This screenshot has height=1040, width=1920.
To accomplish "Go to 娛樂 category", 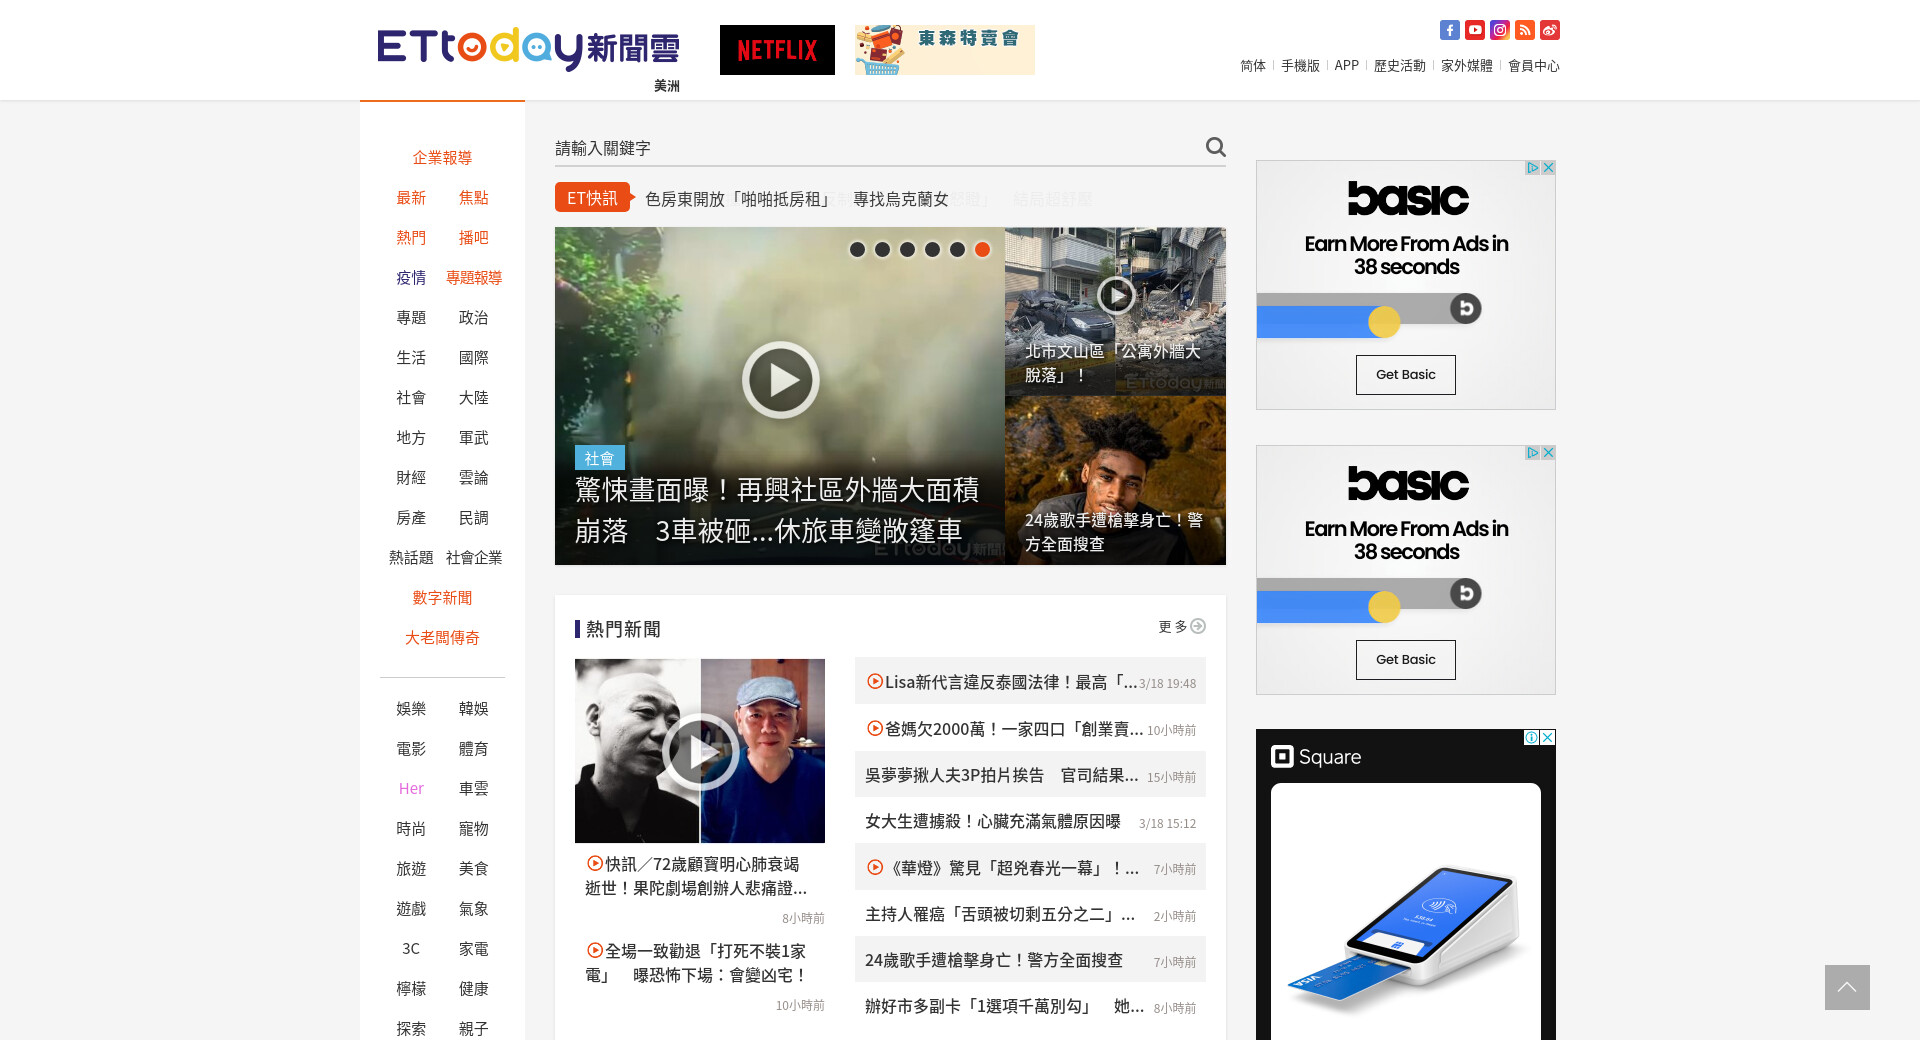I will (x=411, y=709).
